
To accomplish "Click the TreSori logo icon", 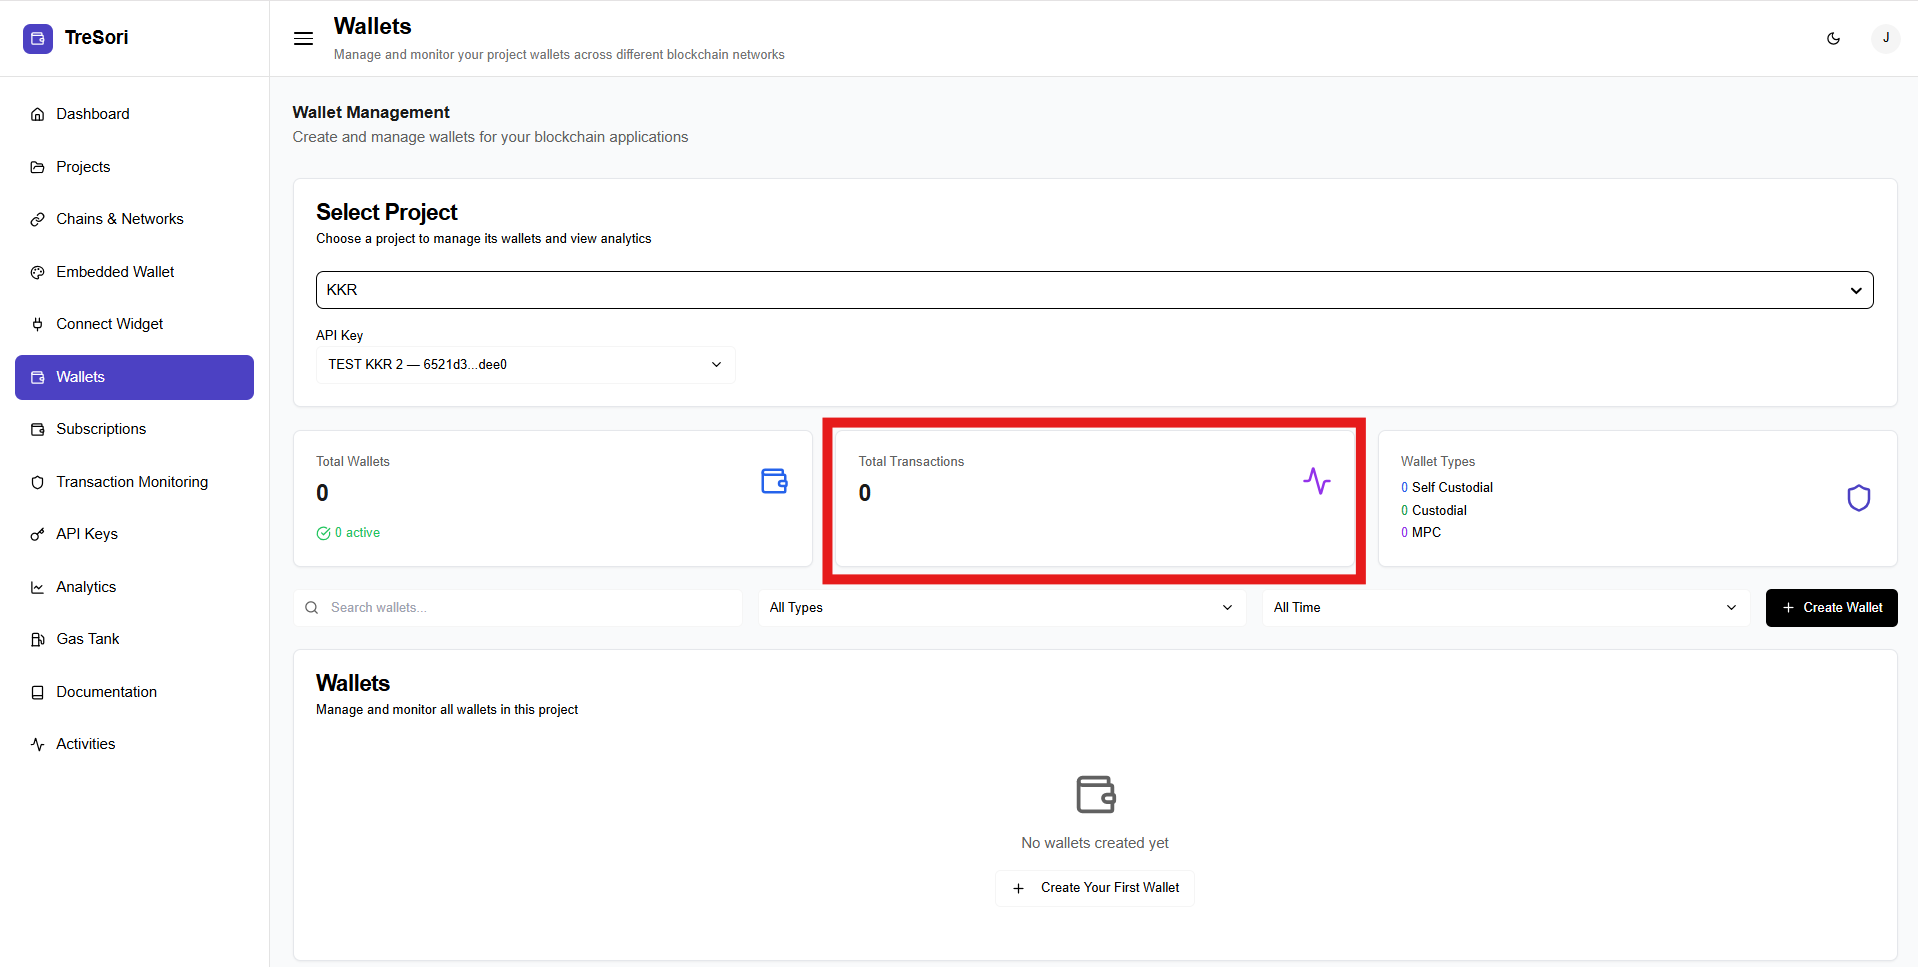I will pyautogui.click(x=38, y=38).
